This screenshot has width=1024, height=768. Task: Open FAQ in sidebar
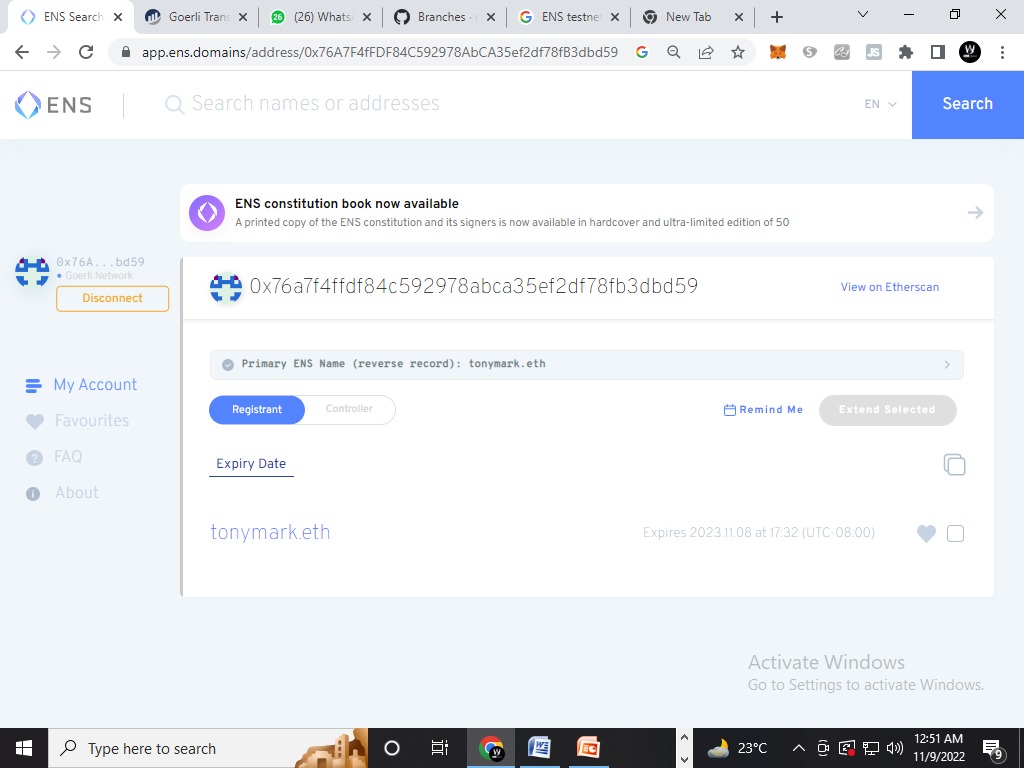coord(54,456)
